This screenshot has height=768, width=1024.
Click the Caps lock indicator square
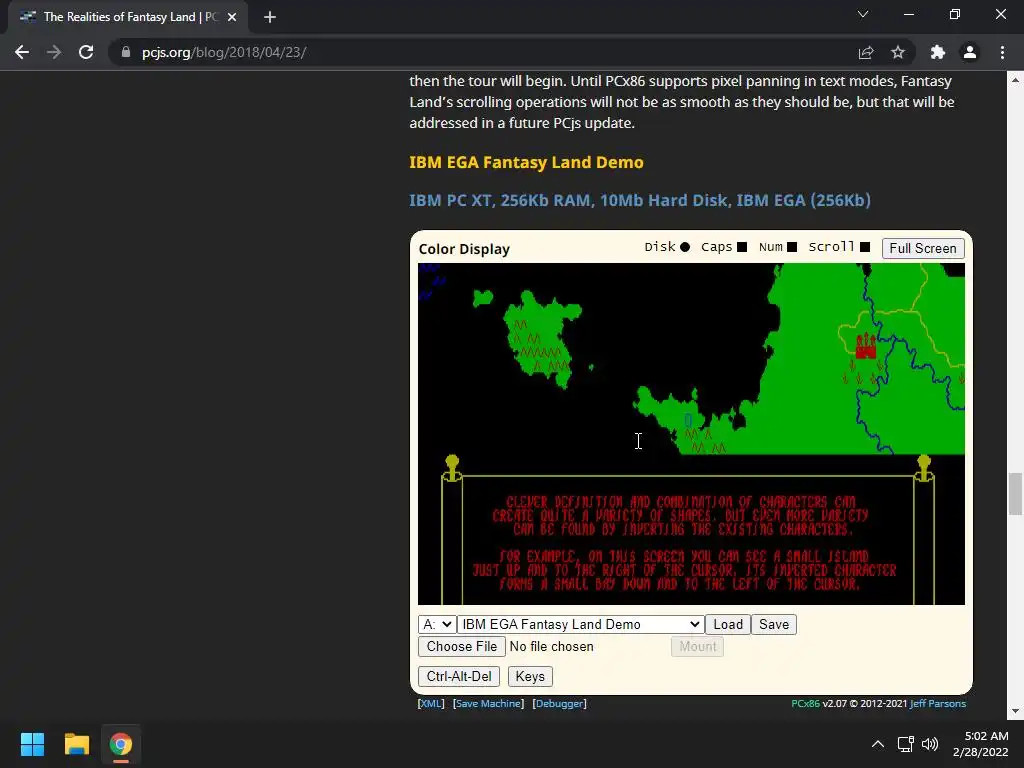[742, 247]
